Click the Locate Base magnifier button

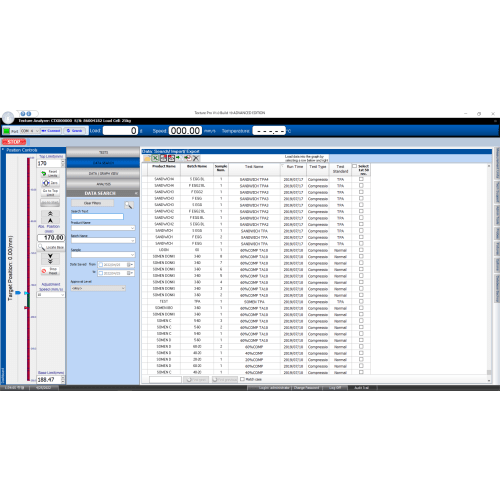click(51, 247)
